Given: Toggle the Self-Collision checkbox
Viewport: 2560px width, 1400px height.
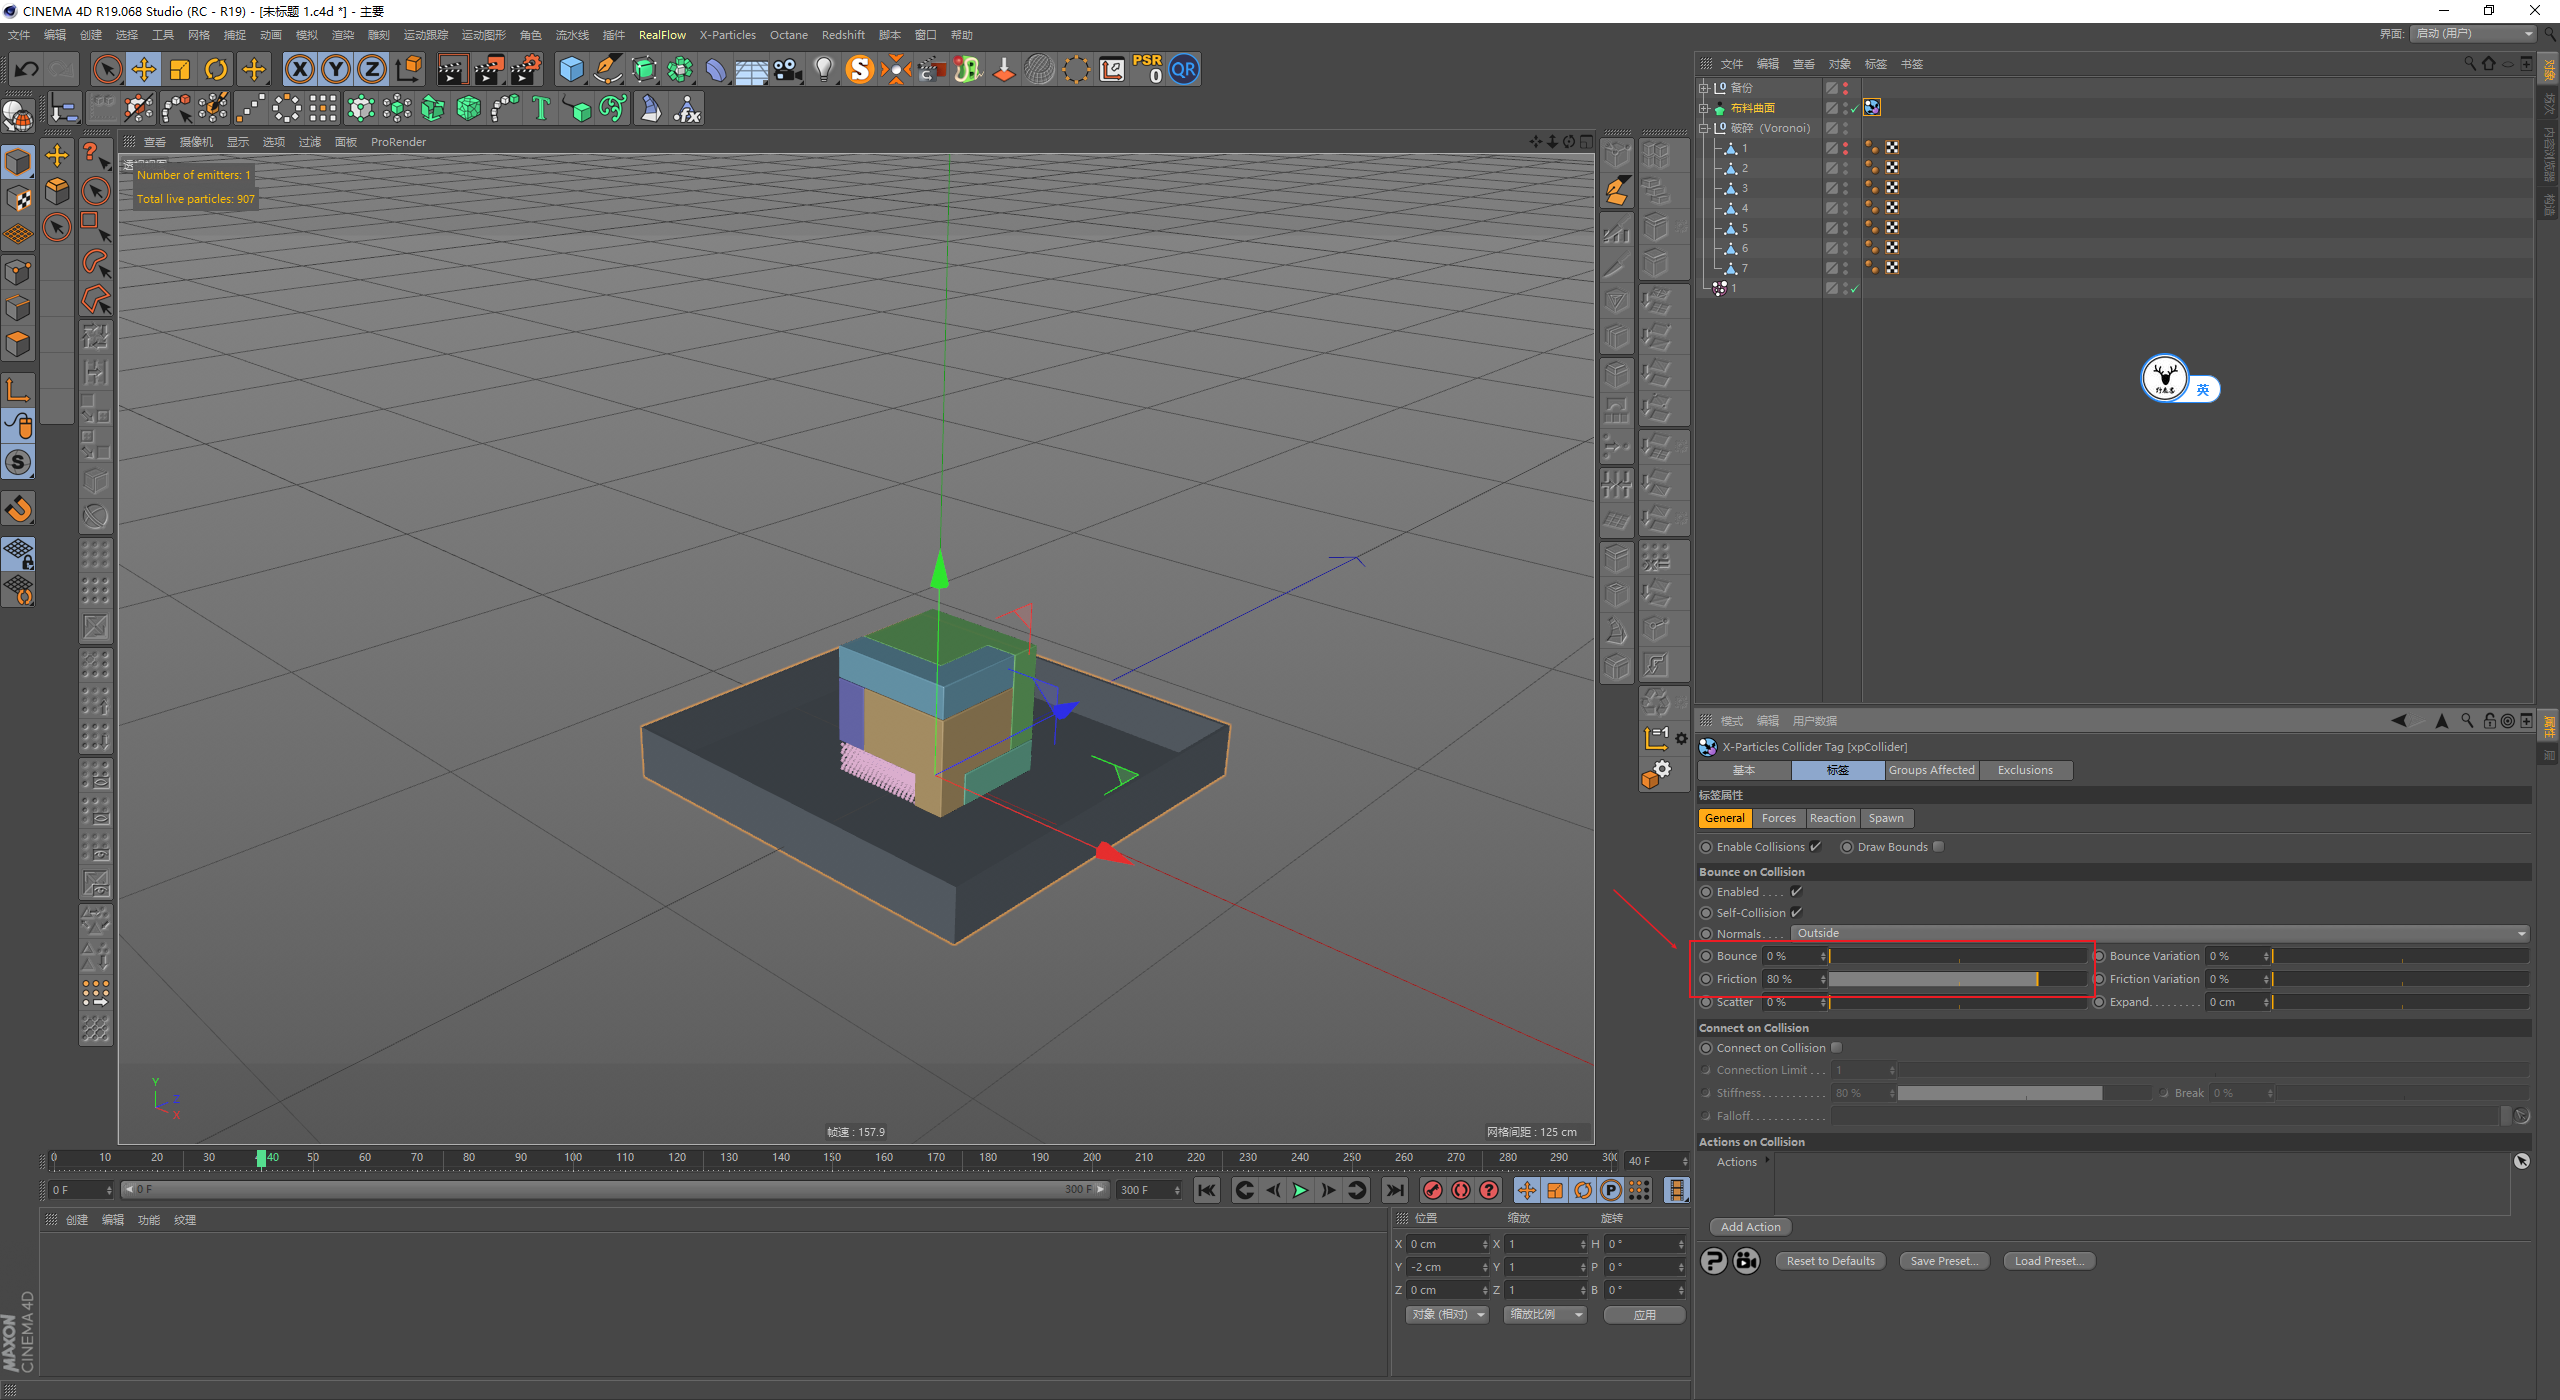Looking at the screenshot, I should (1796, 913).
